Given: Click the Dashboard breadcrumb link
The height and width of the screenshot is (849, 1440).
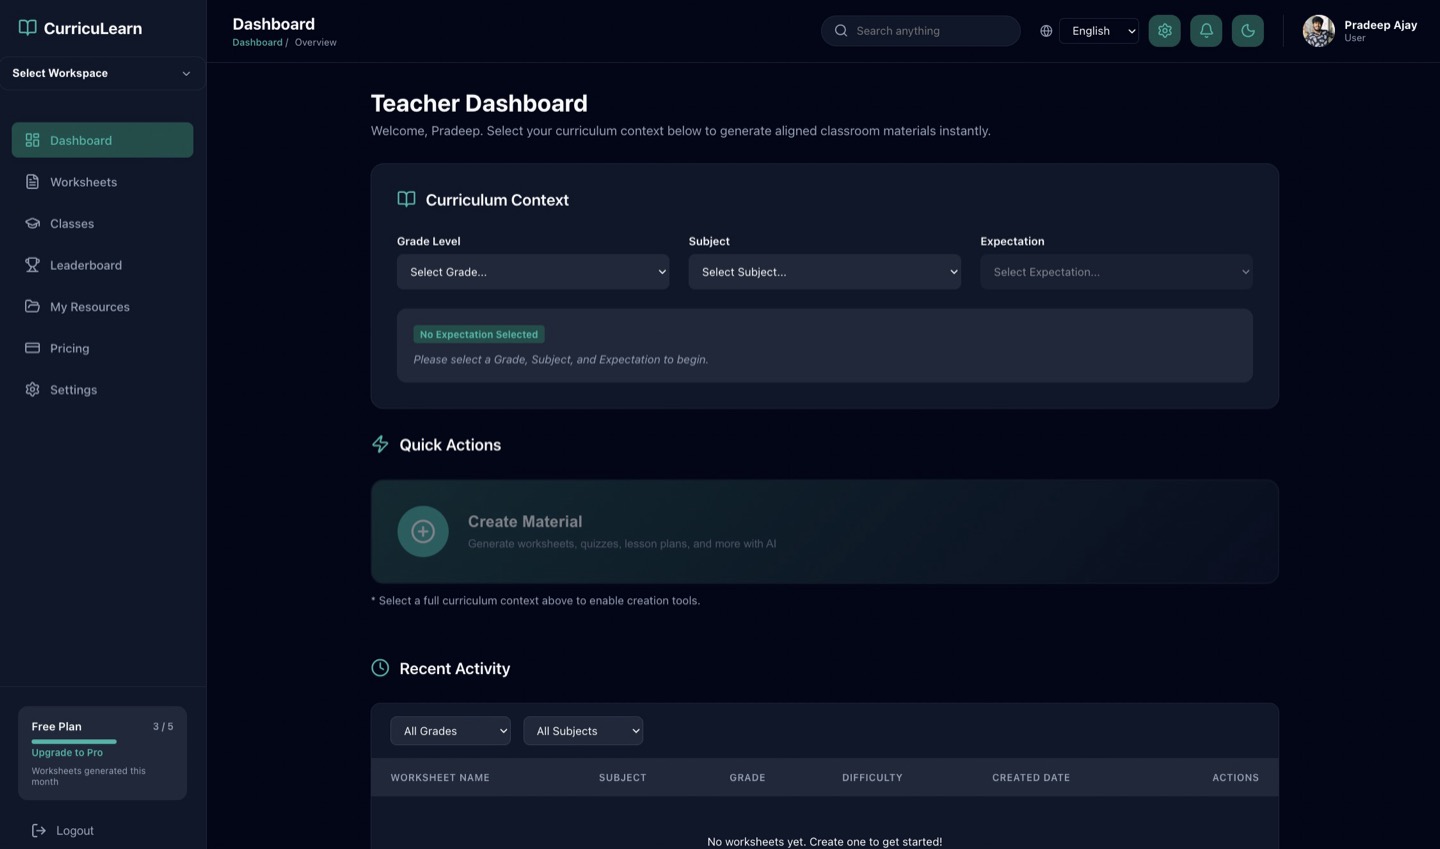Looking at the screenshot, I should [257, 42].
